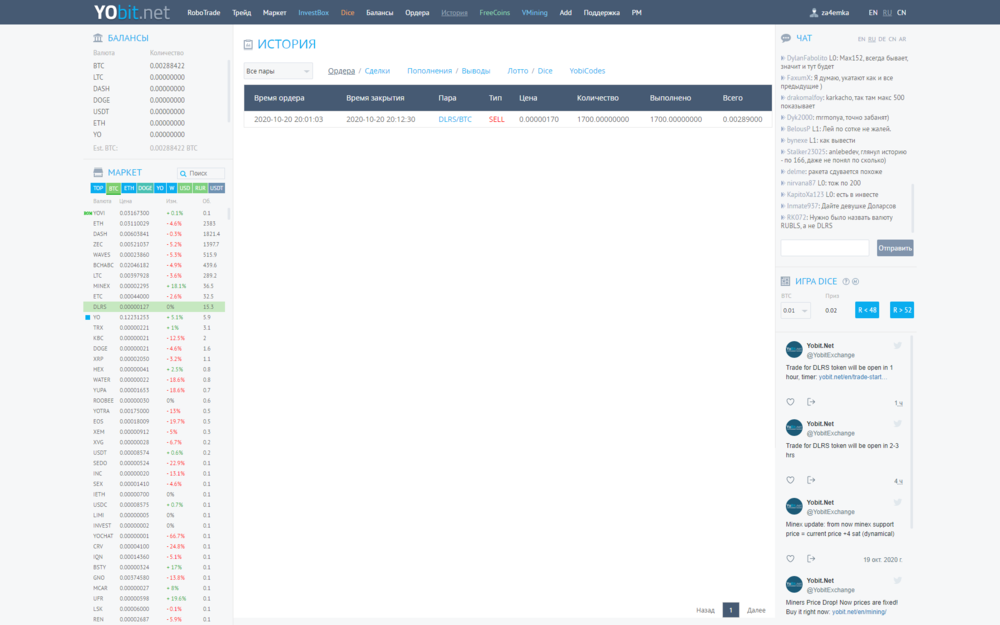Click Twitter bird on the 'open in 1 hour' tweet
Screen dimensions: 1000x625
coord(897,346)
